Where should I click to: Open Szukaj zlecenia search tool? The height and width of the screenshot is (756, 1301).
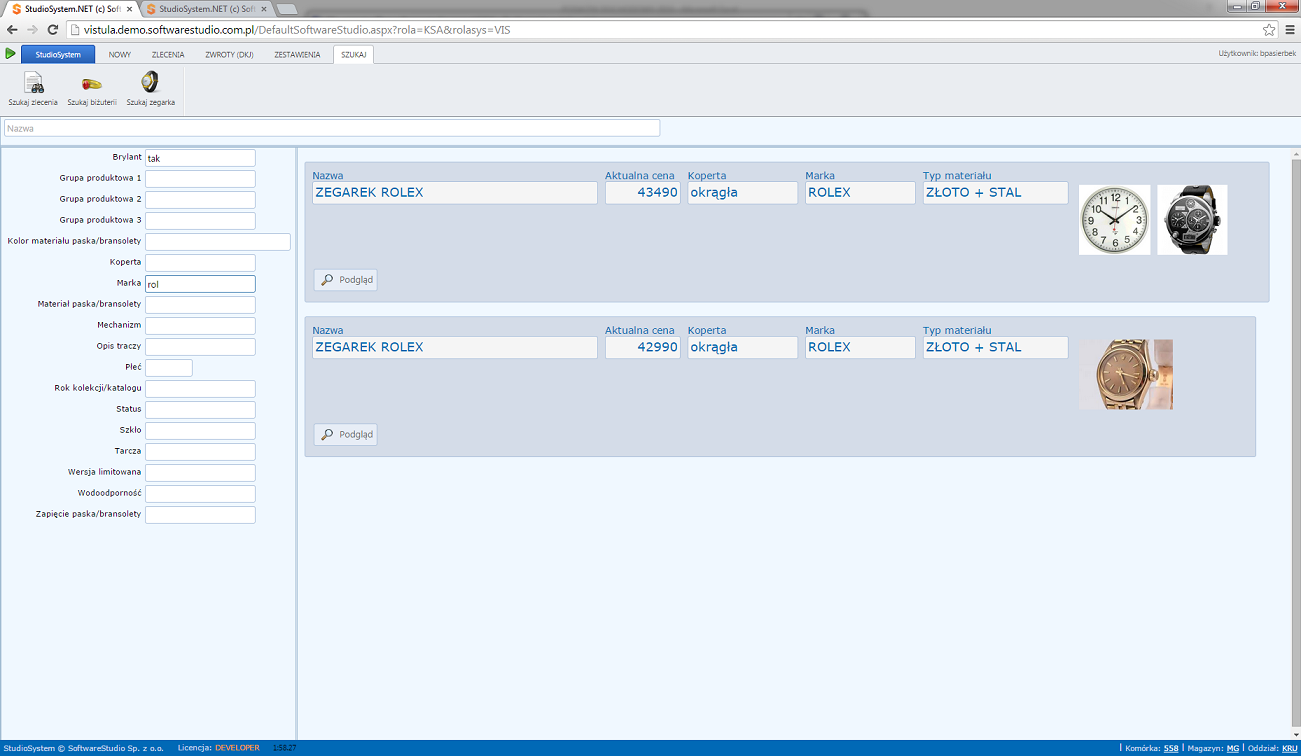pos(33,88)
